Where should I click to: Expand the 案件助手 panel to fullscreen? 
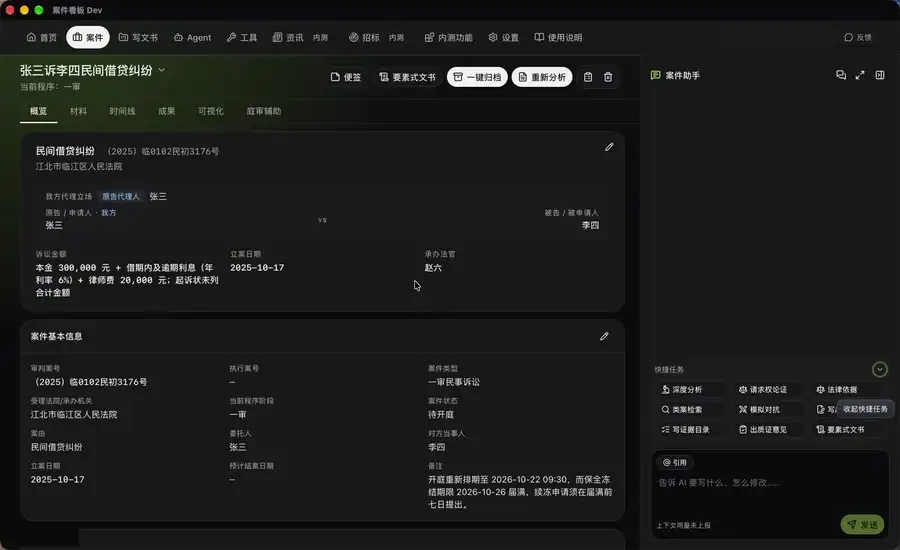point(860,75)
